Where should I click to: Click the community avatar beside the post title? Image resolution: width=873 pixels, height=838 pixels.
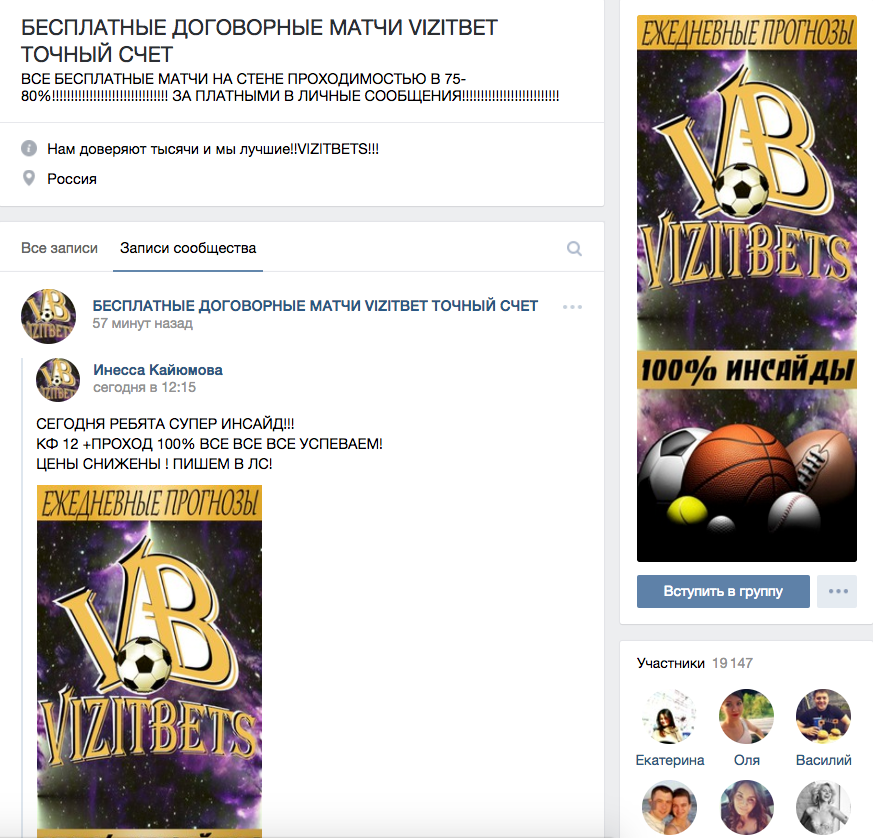[x=48, y=316]
